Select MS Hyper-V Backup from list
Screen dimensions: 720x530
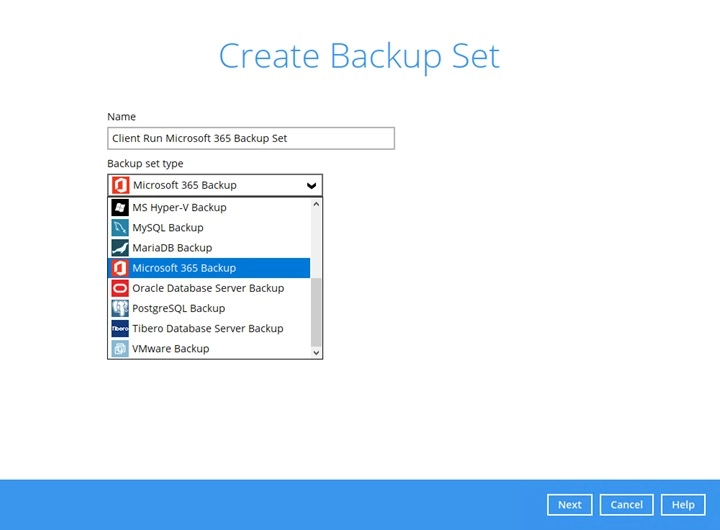click(x=209, y=208)
